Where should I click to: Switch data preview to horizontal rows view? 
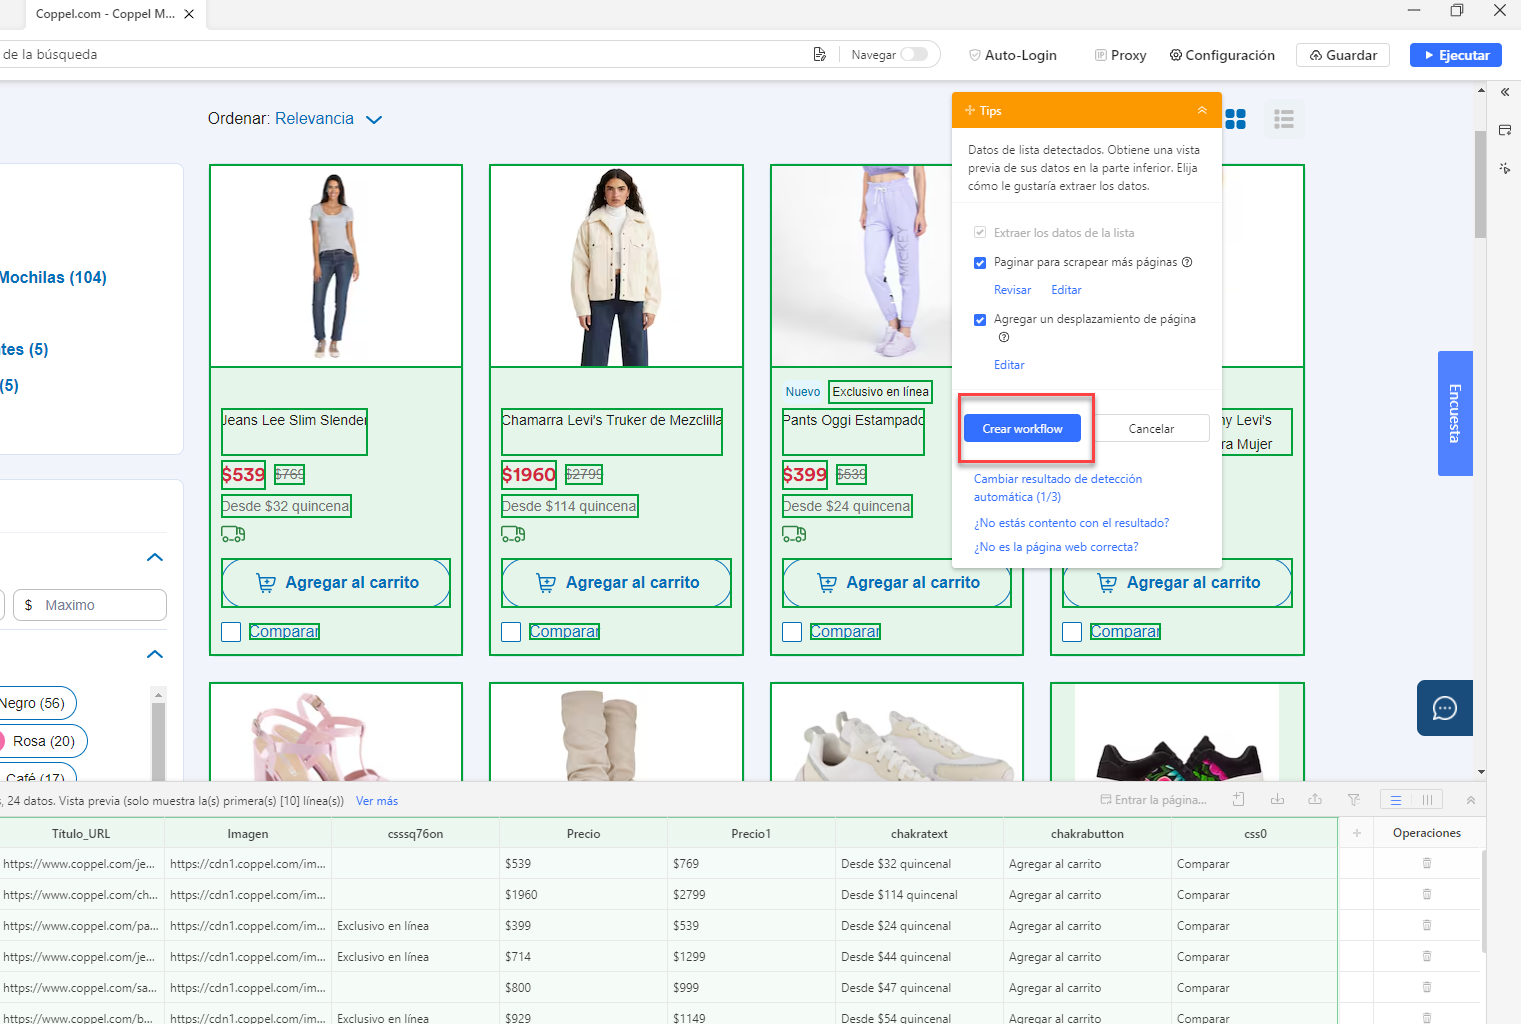(1396, 800)
